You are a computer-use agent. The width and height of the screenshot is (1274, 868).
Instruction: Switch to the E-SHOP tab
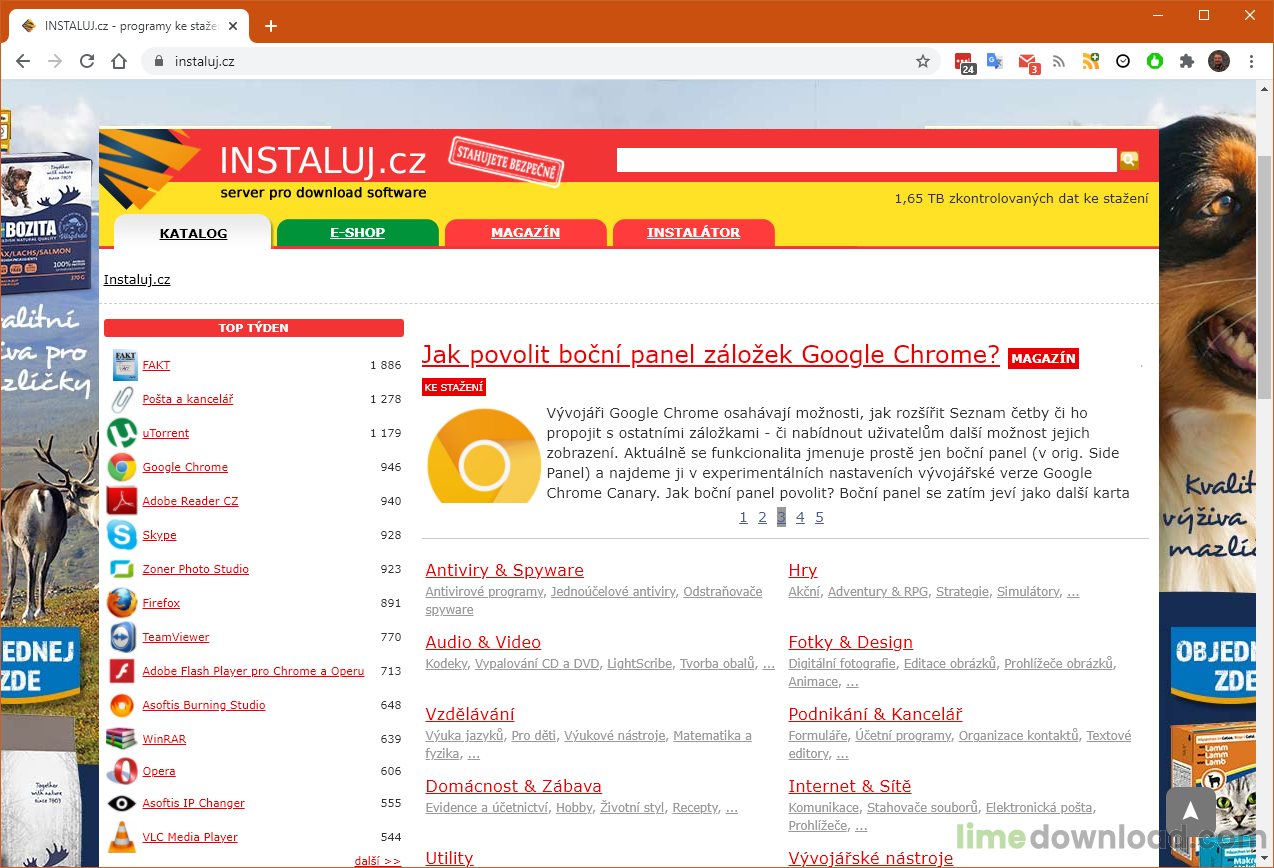click(357, 233)
